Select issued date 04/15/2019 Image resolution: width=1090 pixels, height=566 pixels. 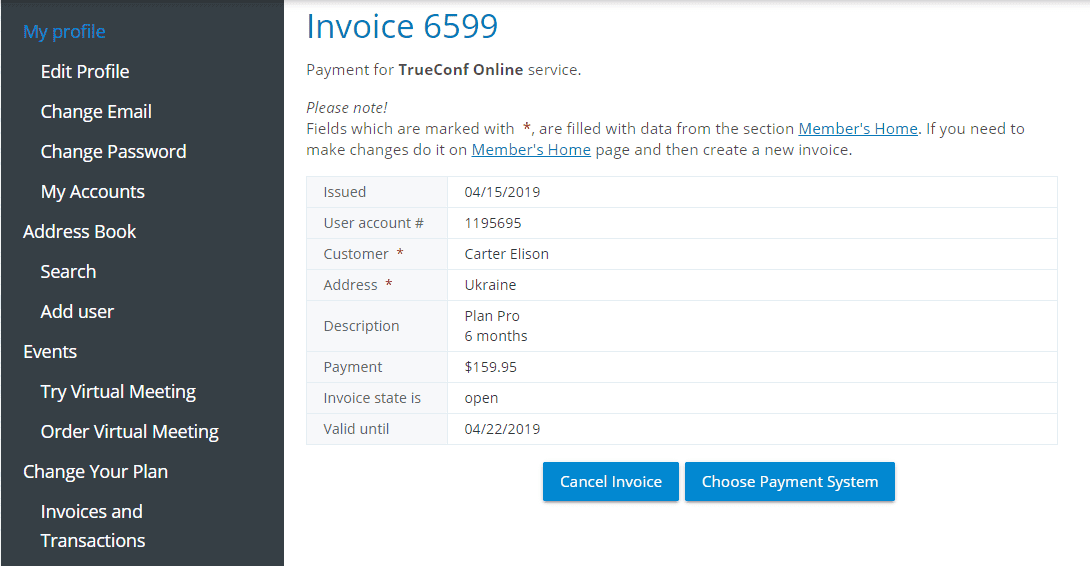tap(502, 192)
